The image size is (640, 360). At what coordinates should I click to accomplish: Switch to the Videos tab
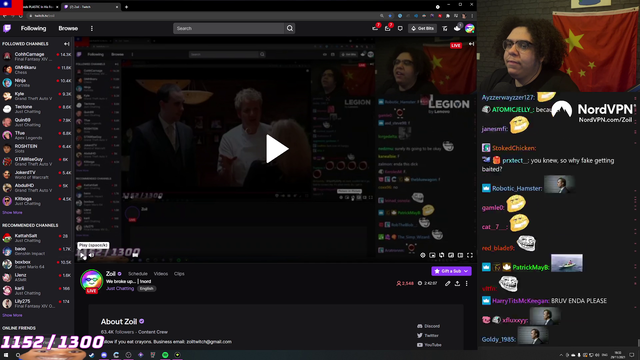click(161, 274)
